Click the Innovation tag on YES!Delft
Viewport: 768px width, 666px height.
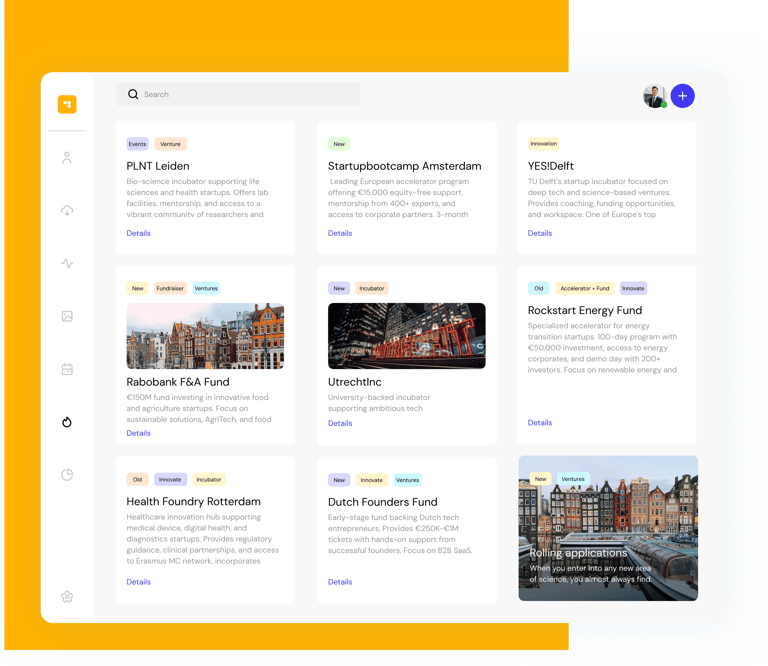coord(544,143)
